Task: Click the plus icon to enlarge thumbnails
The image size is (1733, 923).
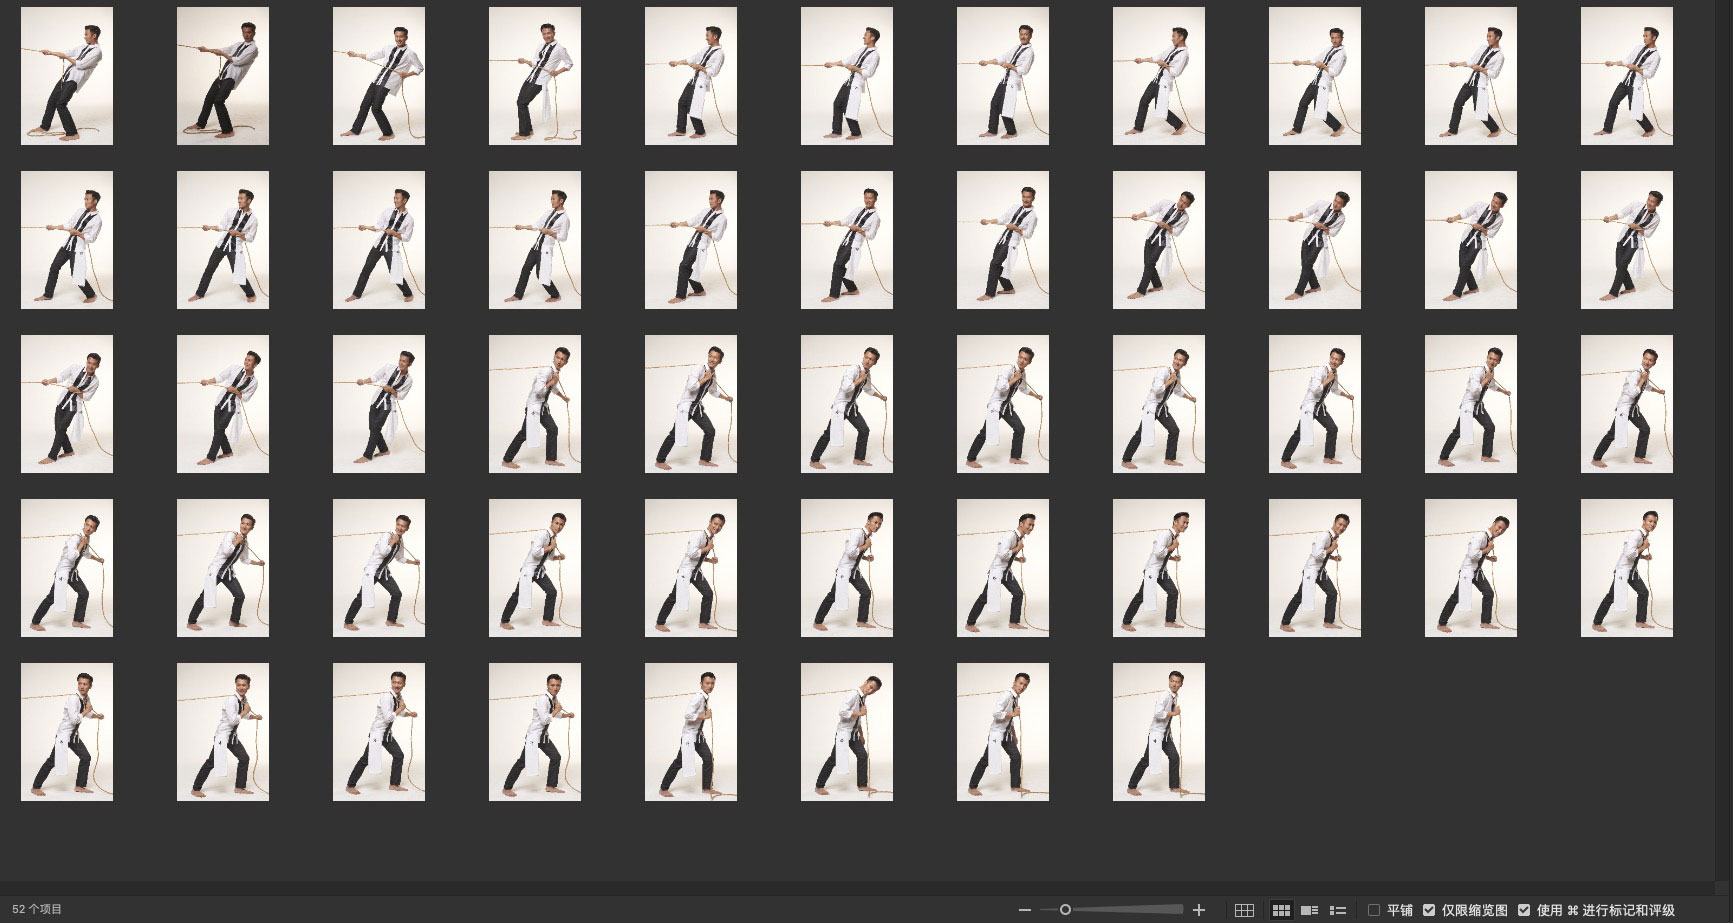Action: [1199, 910]
